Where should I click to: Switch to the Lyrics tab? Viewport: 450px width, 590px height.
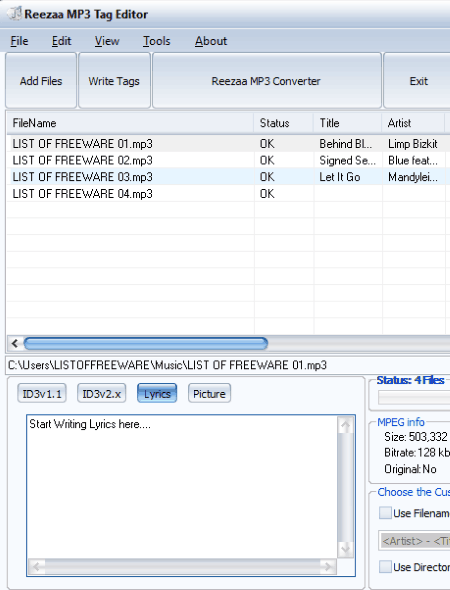tap(157, 394)
